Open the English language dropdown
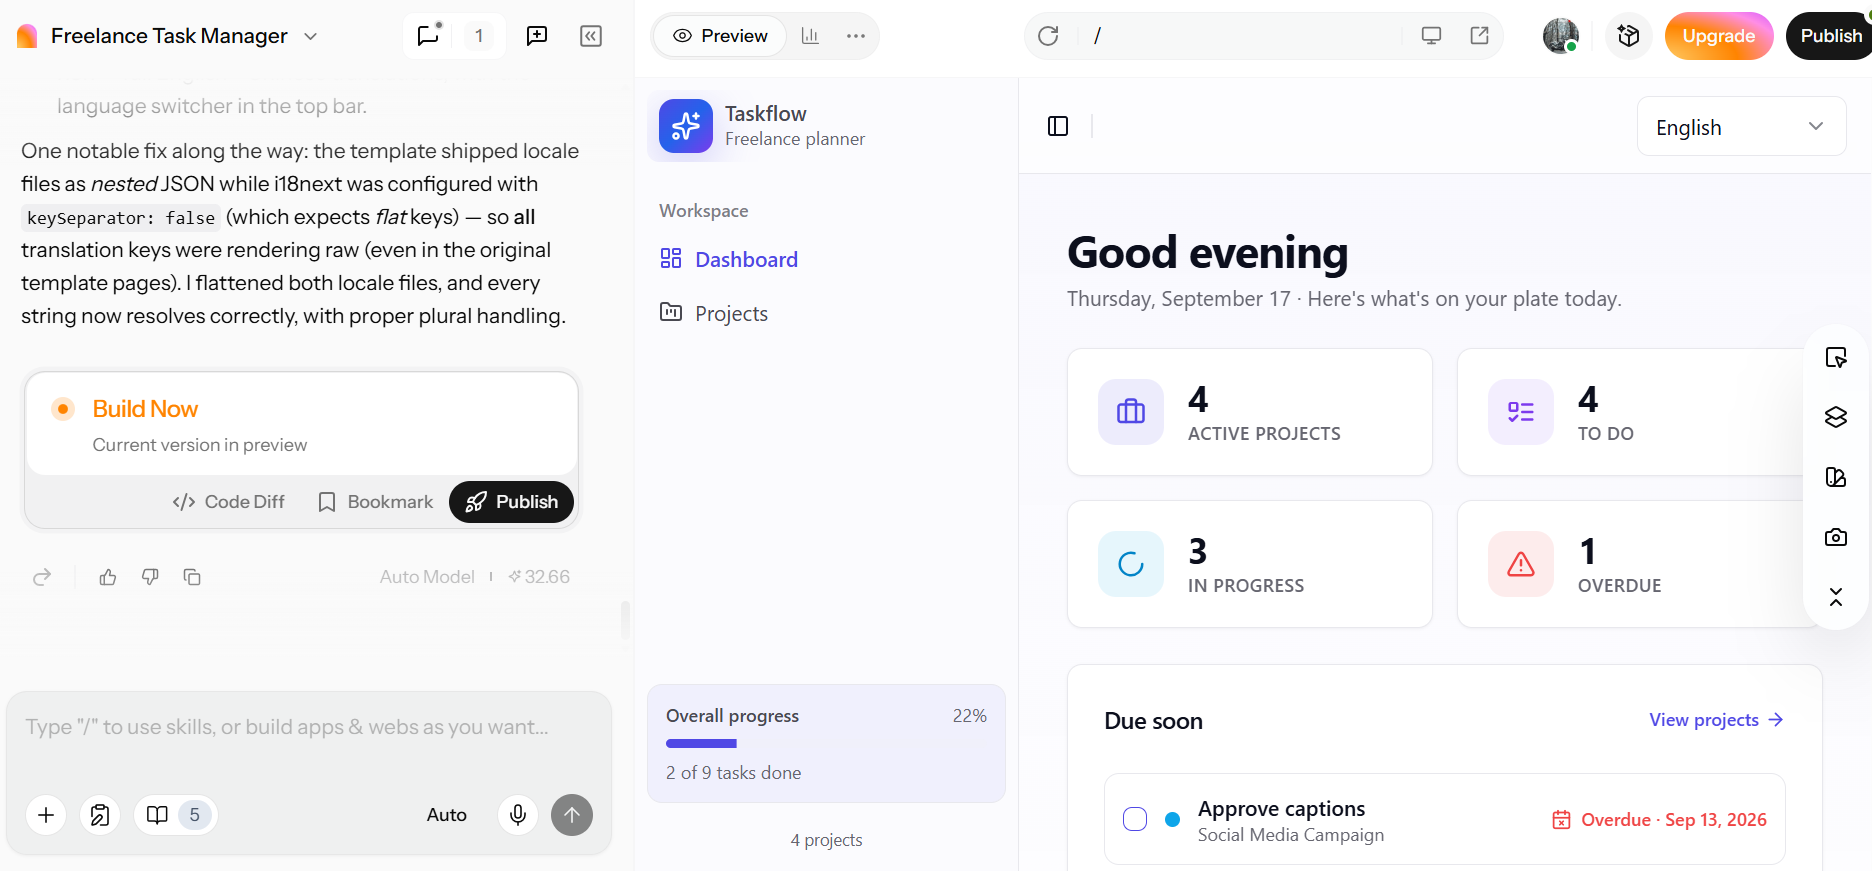The height and width of the screenshot is (871, 1872). (1741, 127)
